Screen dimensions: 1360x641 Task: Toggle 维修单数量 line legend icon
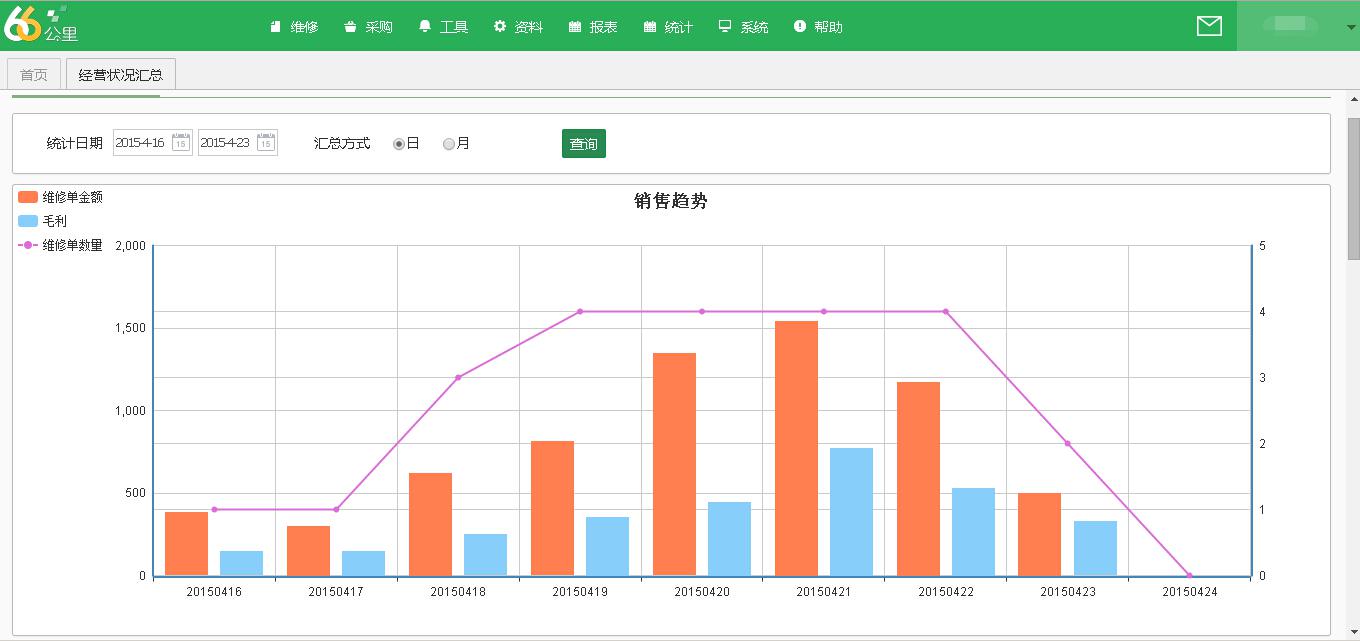[x=28, y=245]
